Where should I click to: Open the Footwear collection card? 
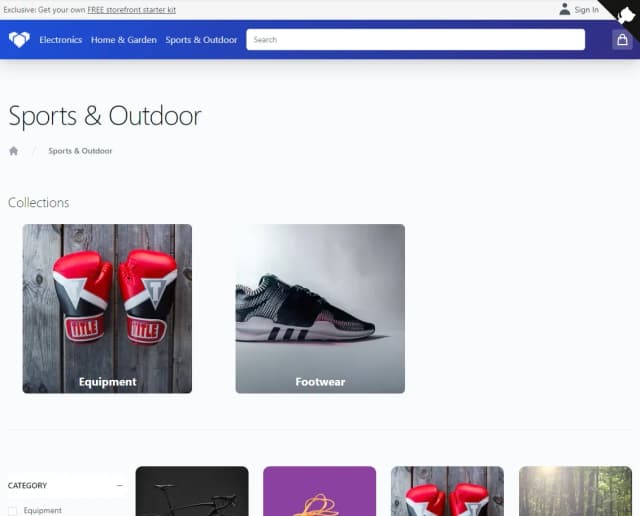tap(320, 309)
